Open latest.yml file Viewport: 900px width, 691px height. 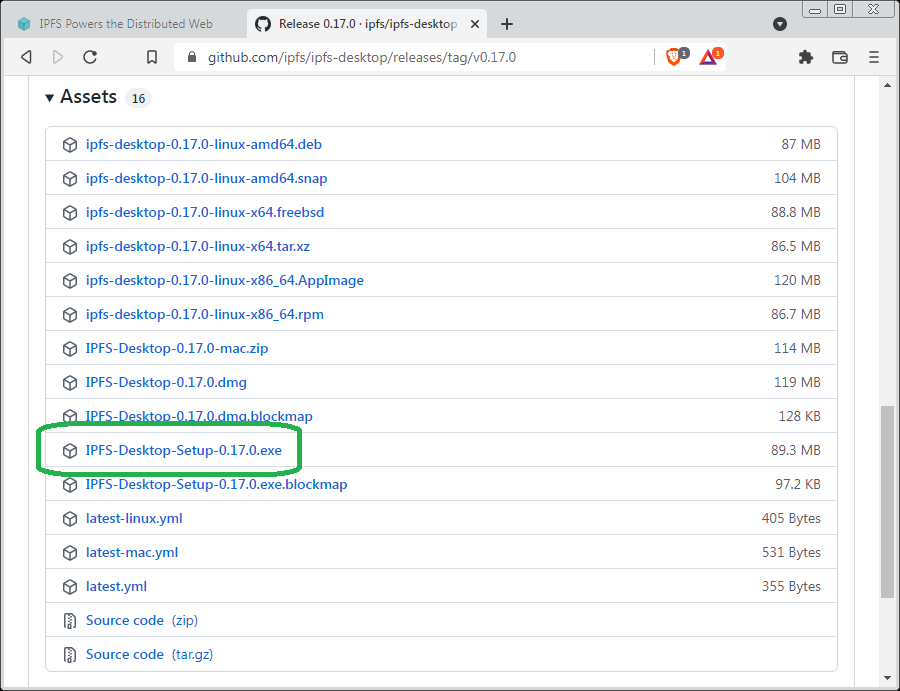117,587
